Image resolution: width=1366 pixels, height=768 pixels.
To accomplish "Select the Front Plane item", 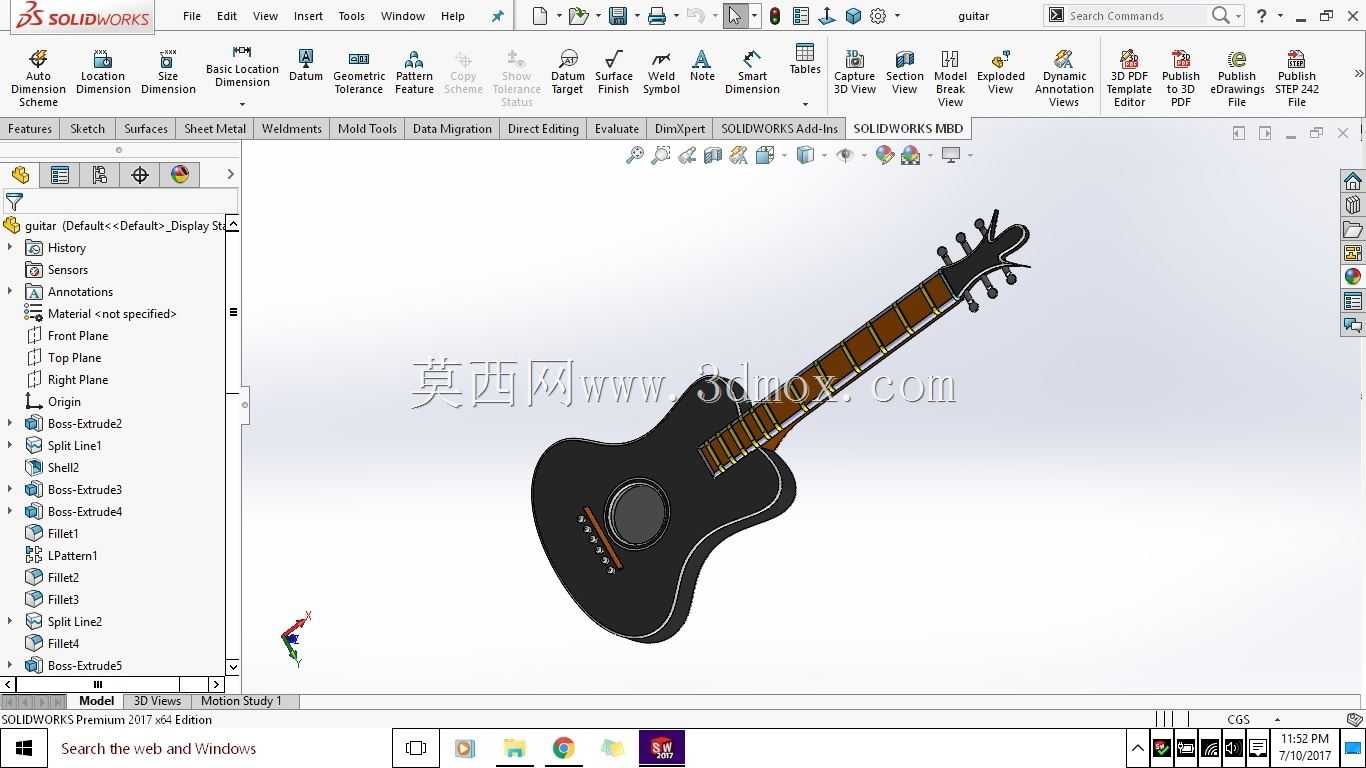I will click(67, 335).
